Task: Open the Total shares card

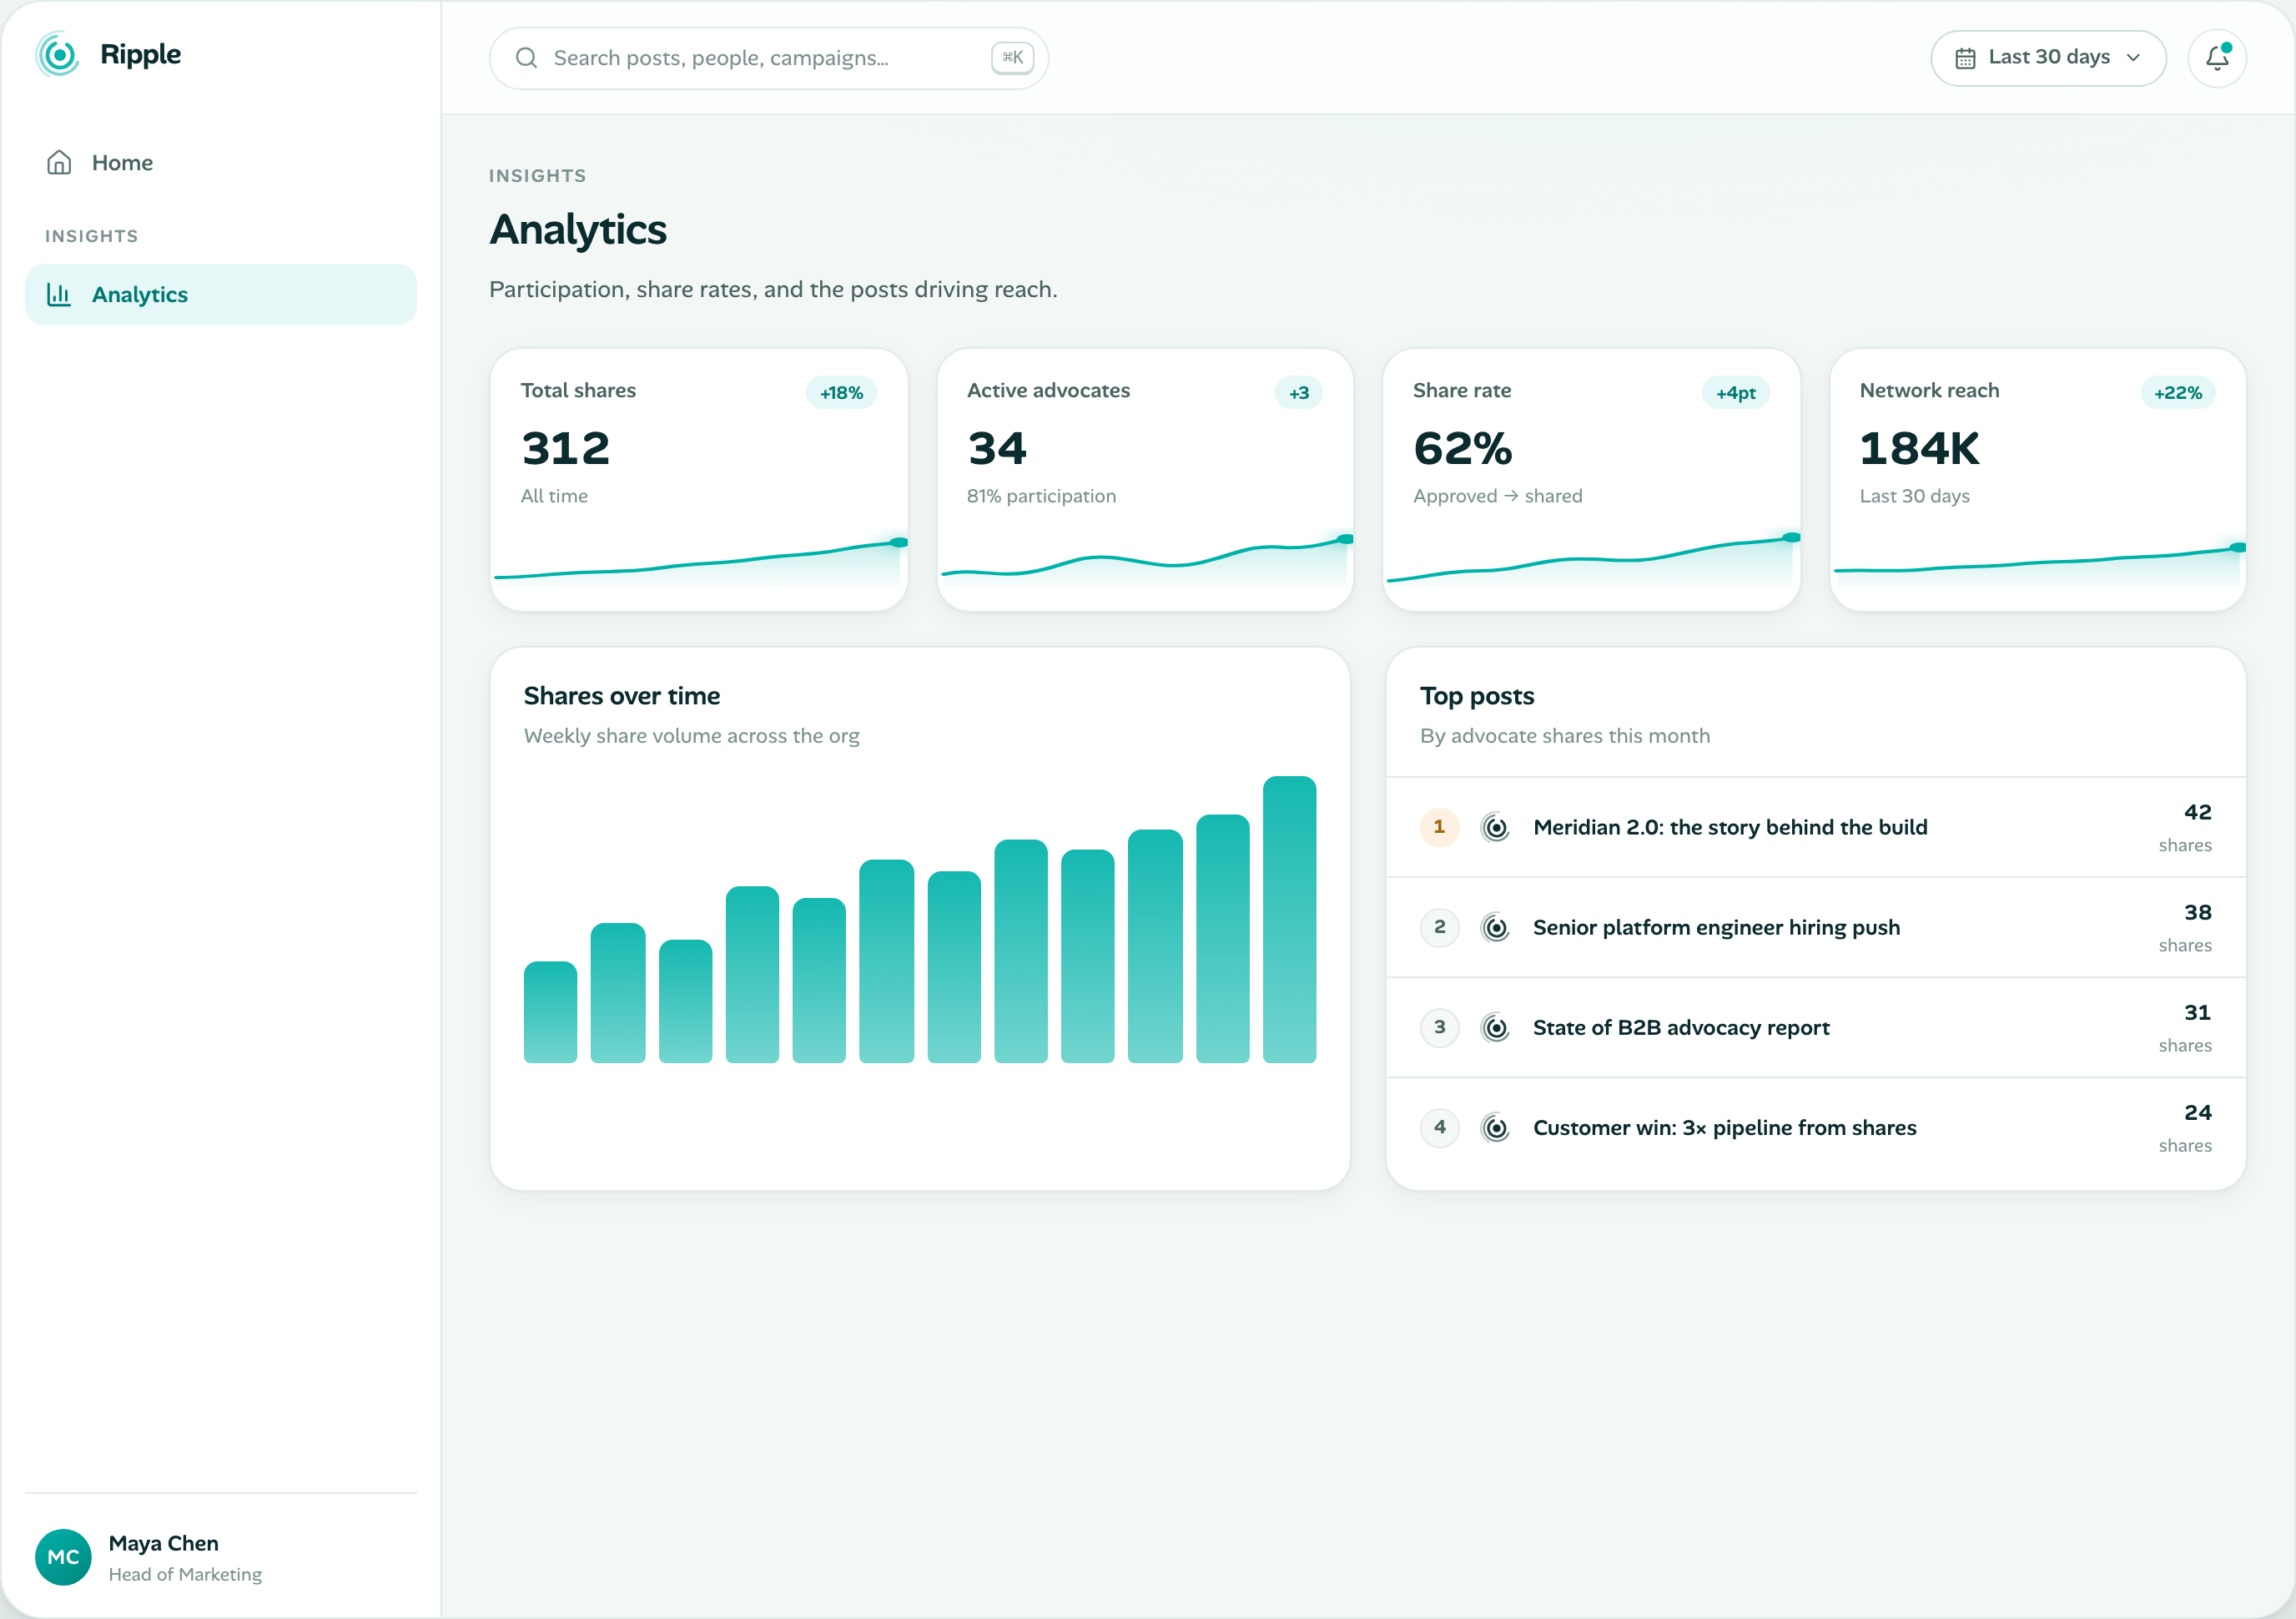Action: 699,479
